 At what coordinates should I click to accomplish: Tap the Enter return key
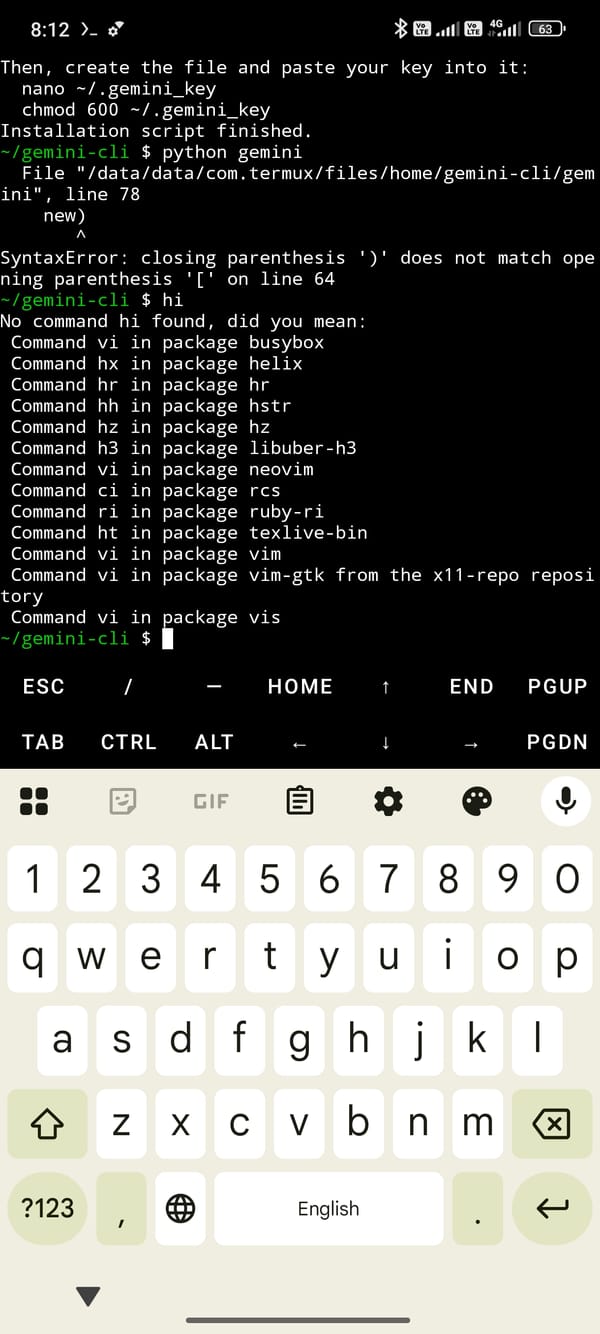click(552, 1208)
